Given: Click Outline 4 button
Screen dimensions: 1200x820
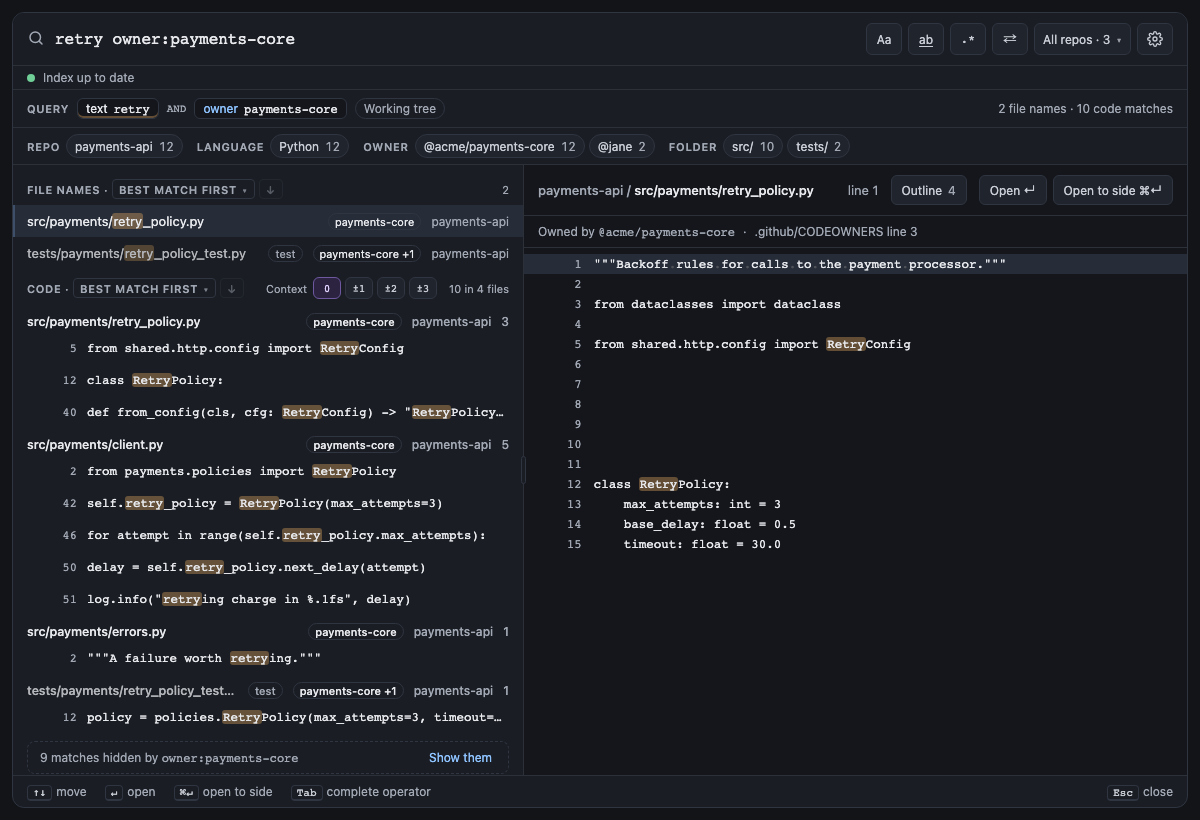Looking at the screenshot, I should (929, 191).
